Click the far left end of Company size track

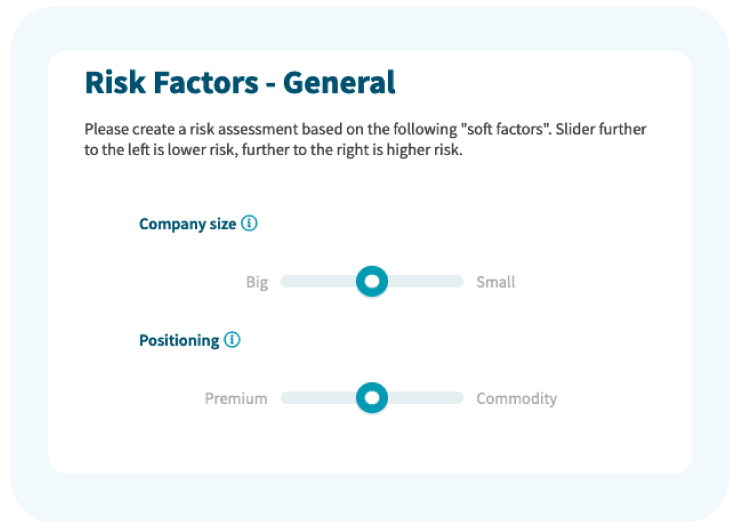point(285,282)
